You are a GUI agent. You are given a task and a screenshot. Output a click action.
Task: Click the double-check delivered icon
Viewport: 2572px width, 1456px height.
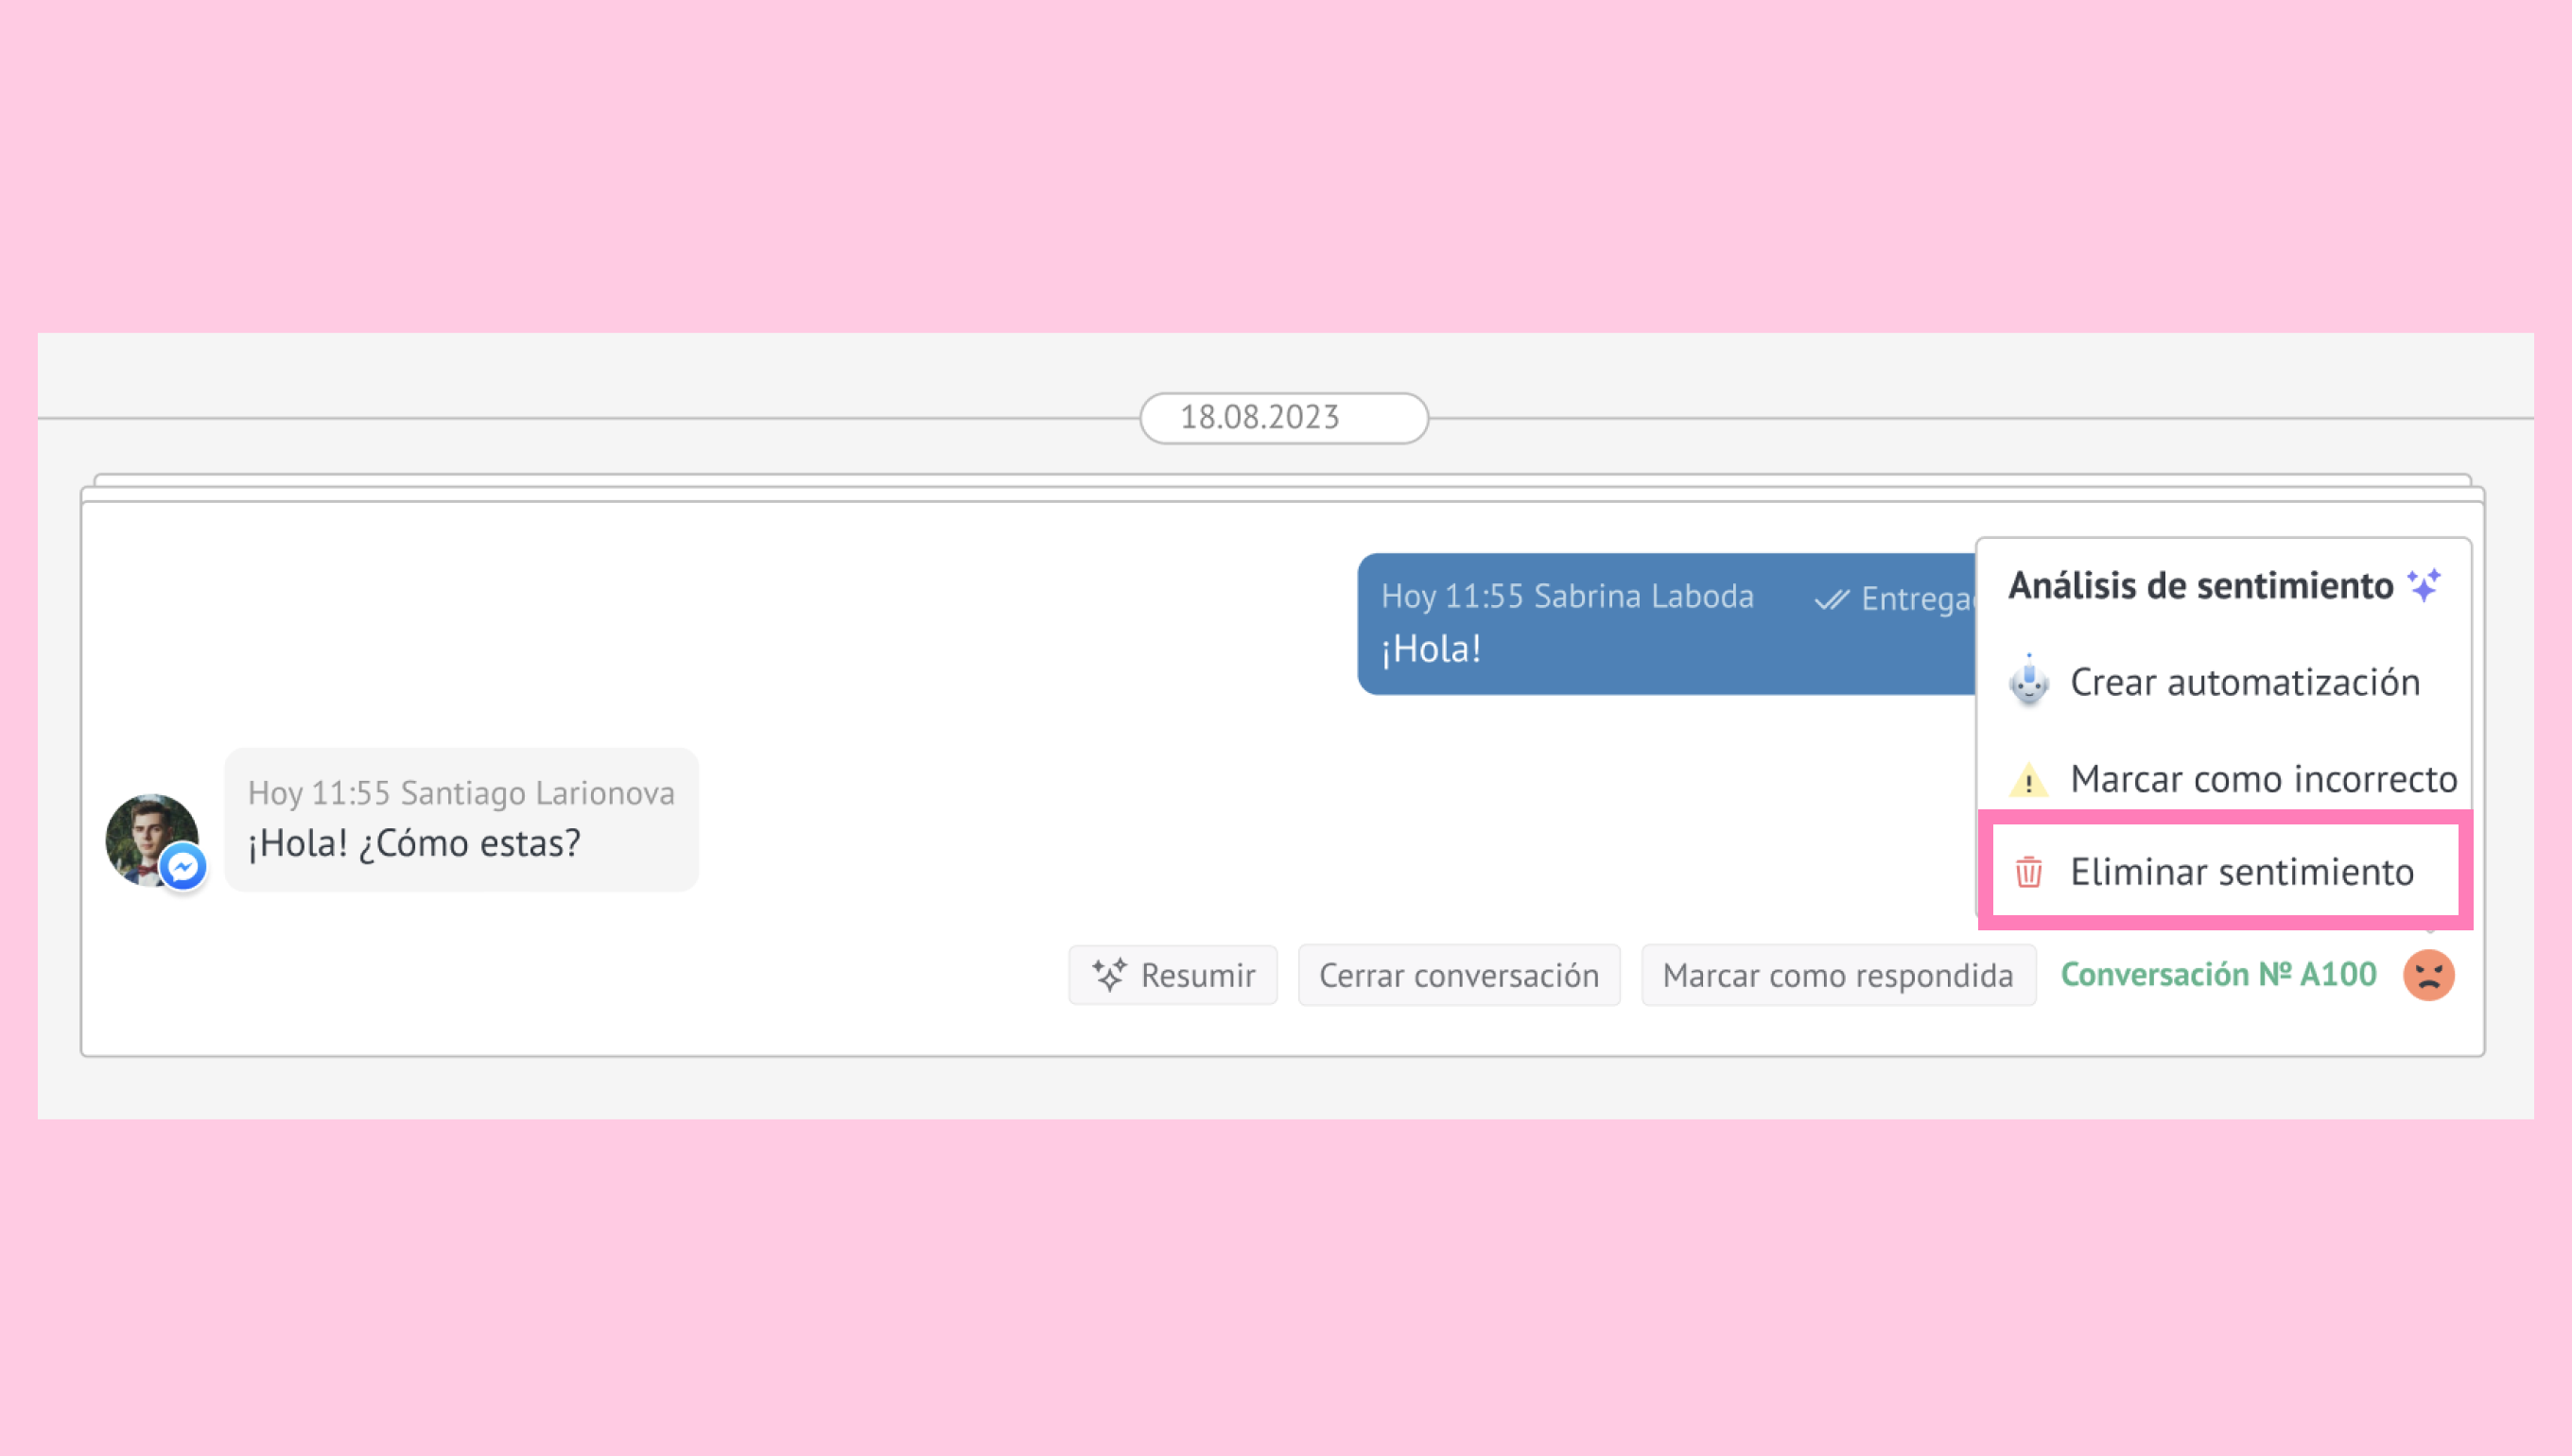[1832, 599]
